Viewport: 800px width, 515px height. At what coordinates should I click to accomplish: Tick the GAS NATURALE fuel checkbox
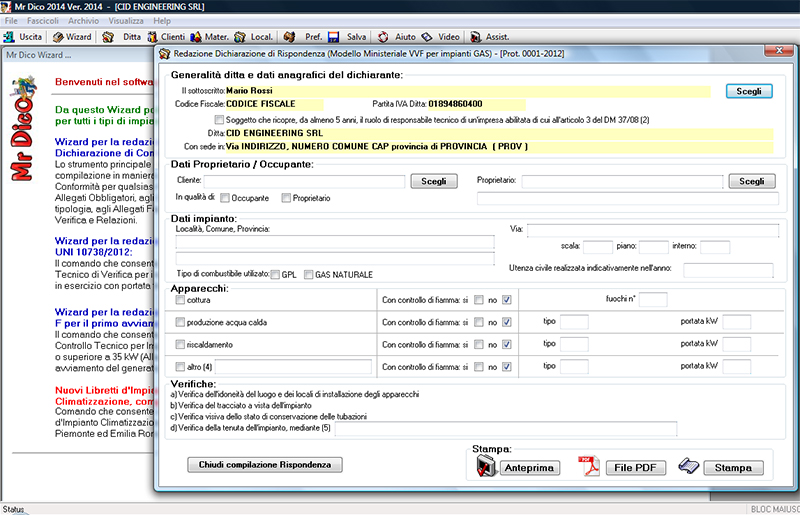309,274
